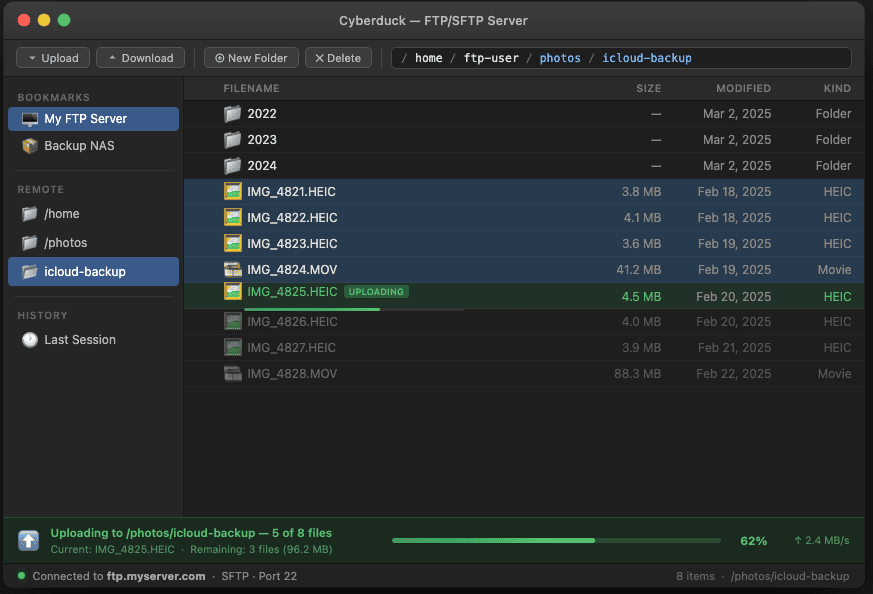Open the Upload dropdown arrow
The image size is (873, 594).
[x=32, y=57]
